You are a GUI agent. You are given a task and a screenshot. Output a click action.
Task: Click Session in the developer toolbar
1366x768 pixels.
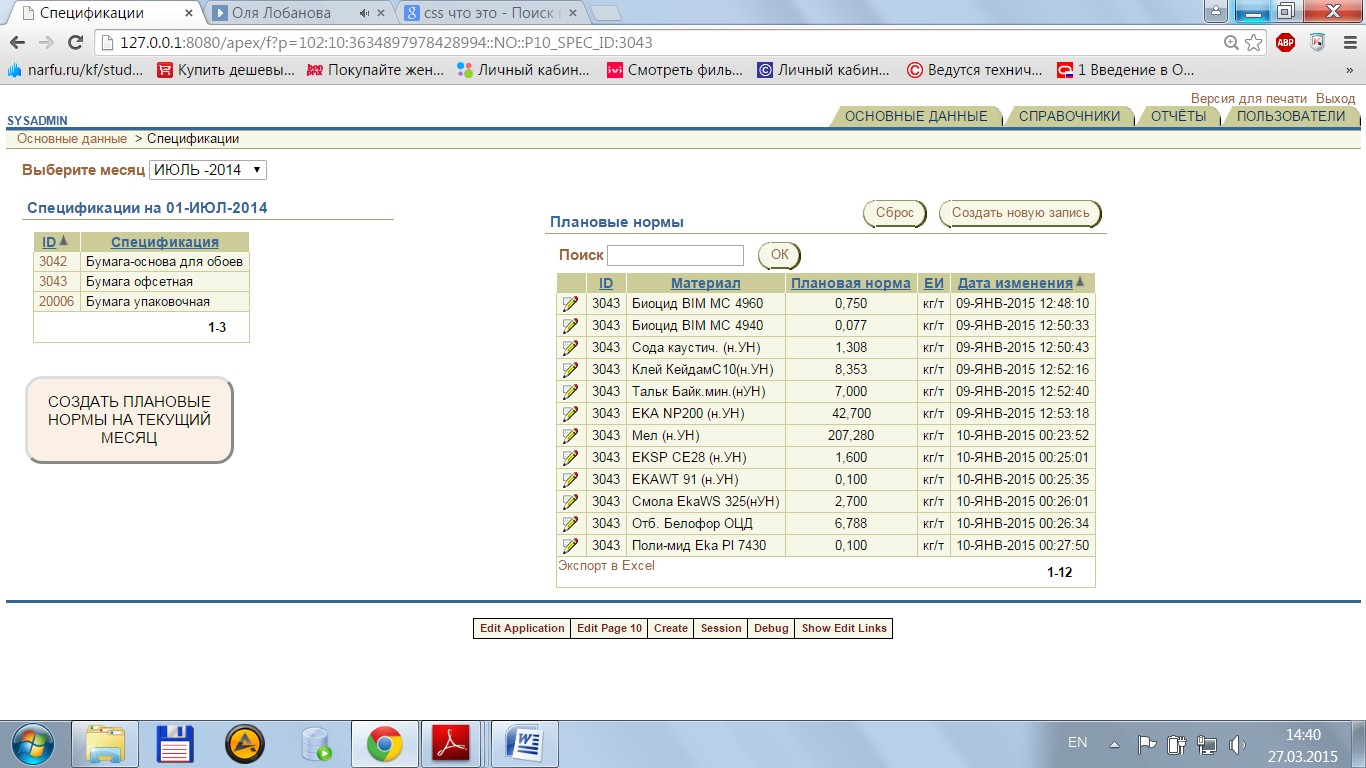(721, 628)
